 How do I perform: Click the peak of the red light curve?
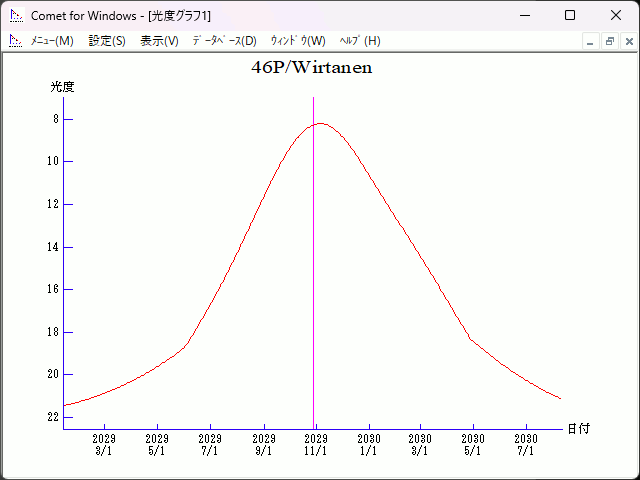[319, 123]
